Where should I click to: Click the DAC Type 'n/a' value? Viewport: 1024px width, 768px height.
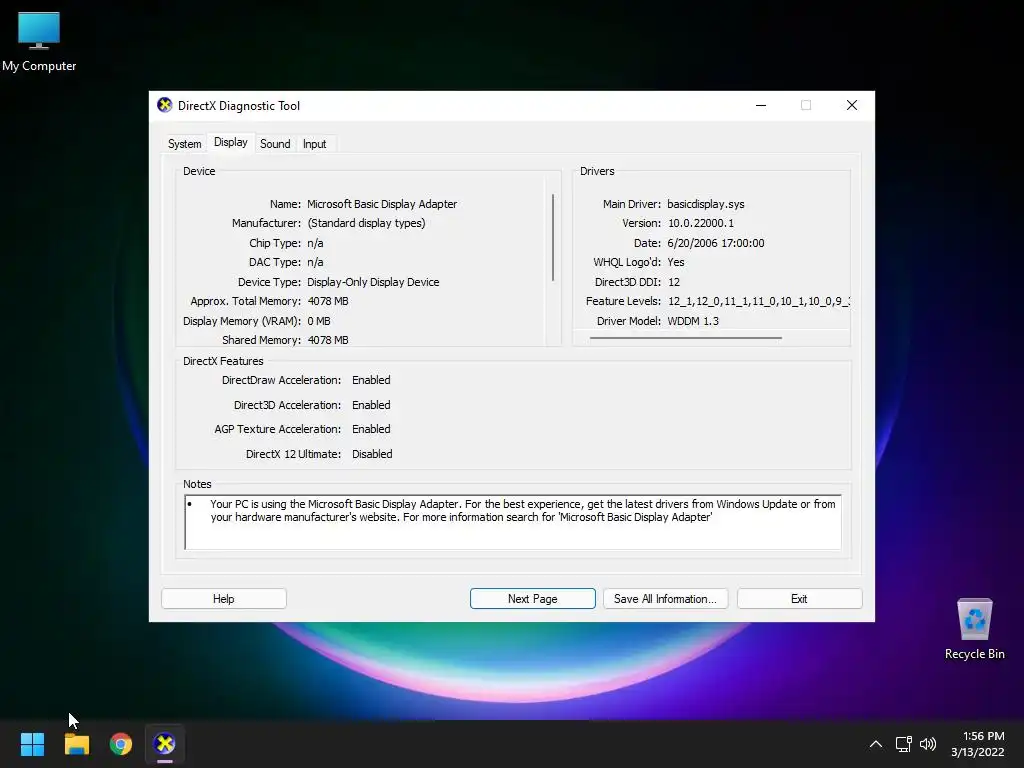point(315,262)
